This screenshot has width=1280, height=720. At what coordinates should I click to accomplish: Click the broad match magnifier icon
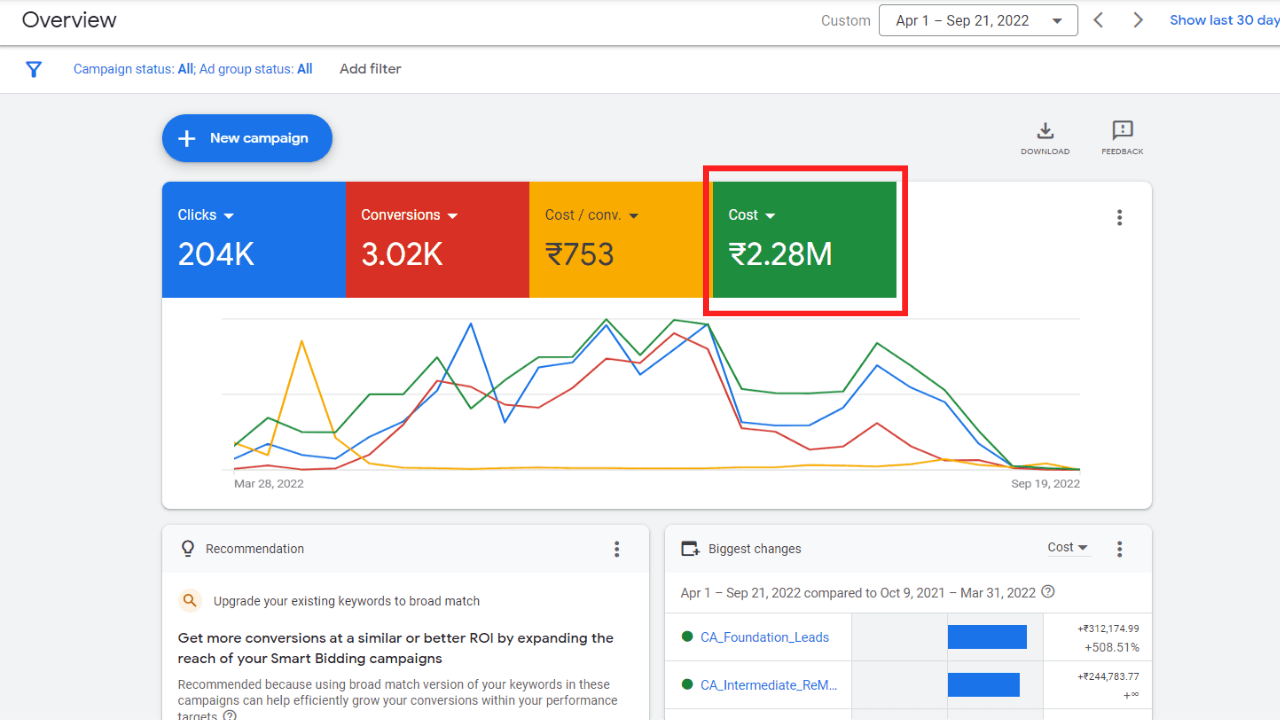click(x=189, y=601)
